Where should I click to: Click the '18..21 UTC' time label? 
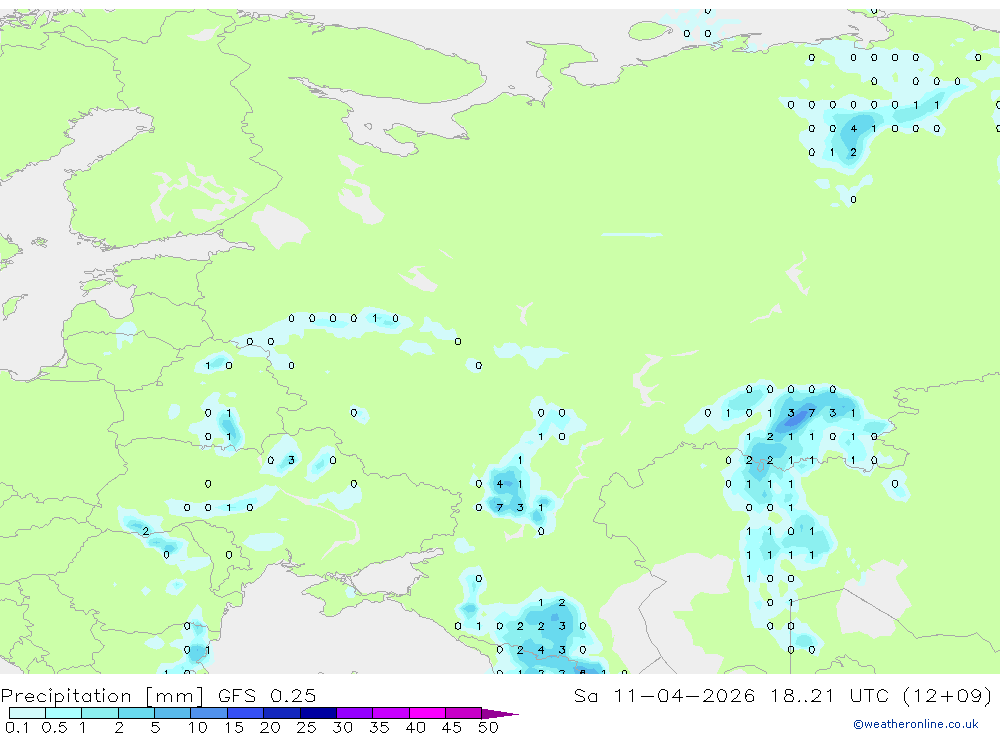coord(829,695)
